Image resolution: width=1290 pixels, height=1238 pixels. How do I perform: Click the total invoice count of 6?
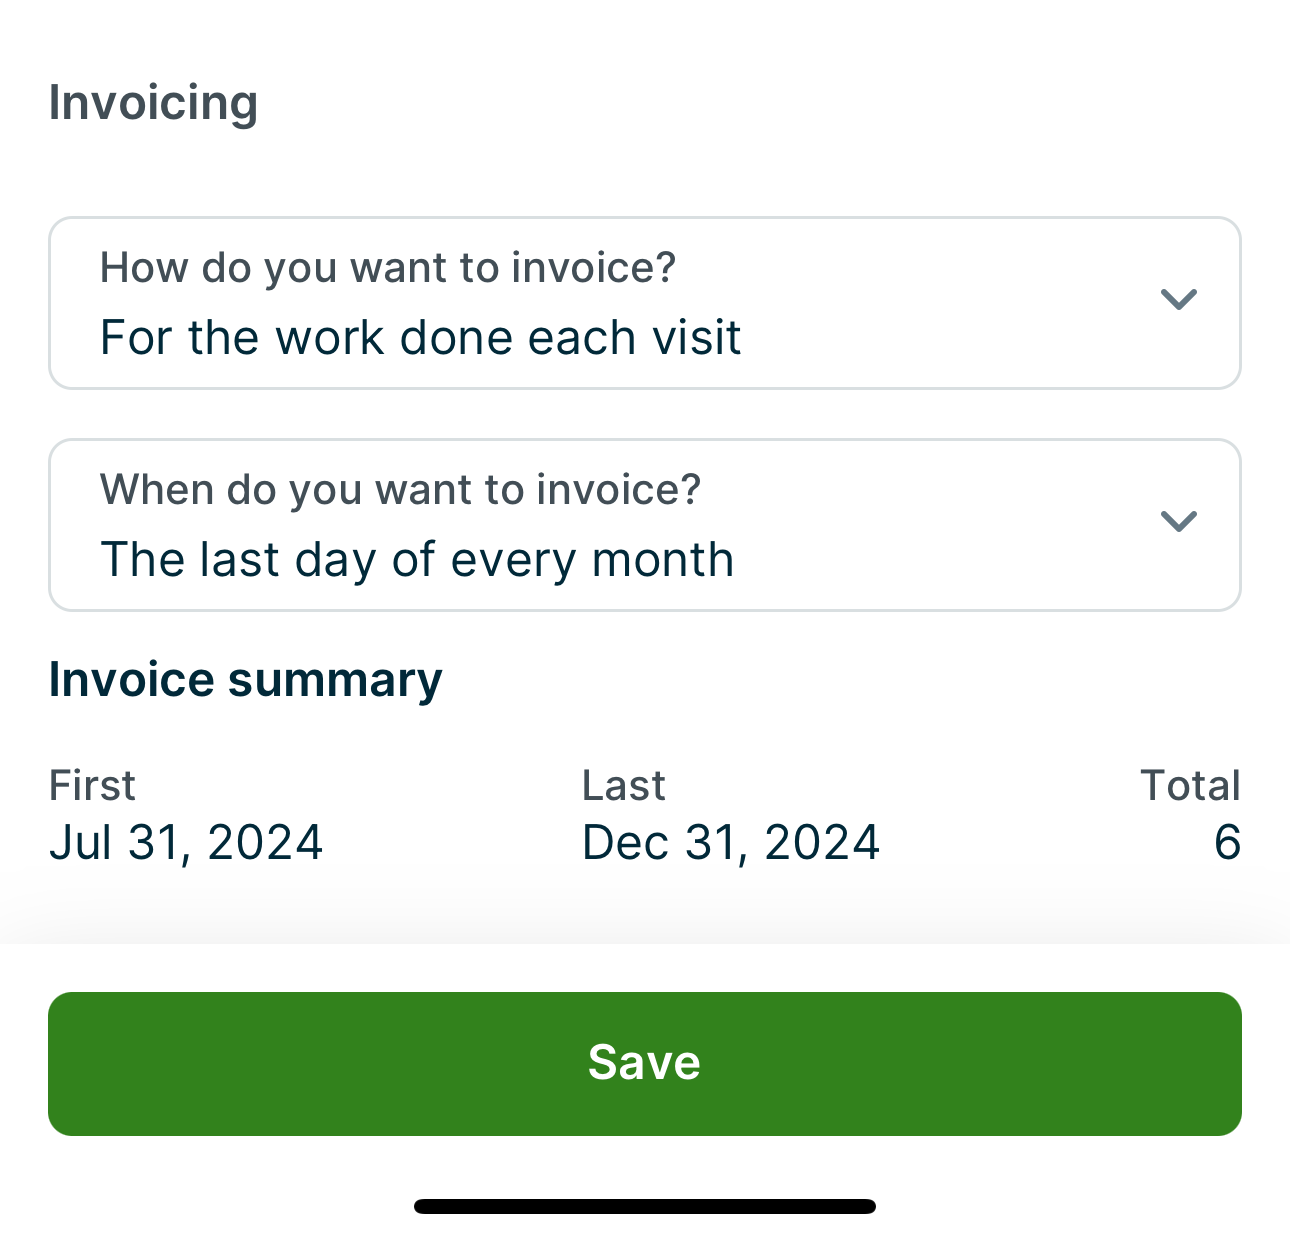pos(1227,842)
